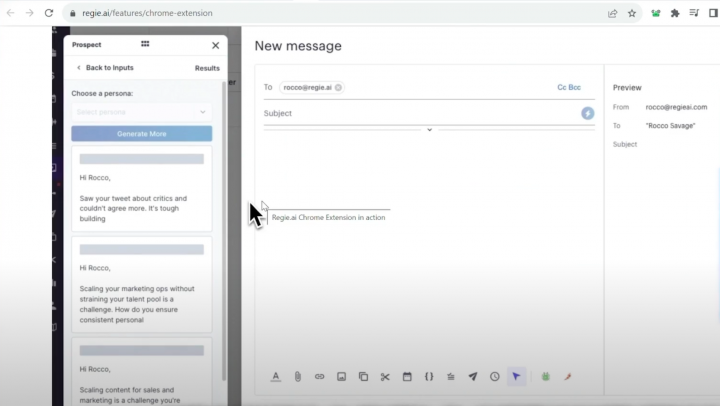Click the paper plane send icon
720x406 pixels.
click(x=473, y=377)
